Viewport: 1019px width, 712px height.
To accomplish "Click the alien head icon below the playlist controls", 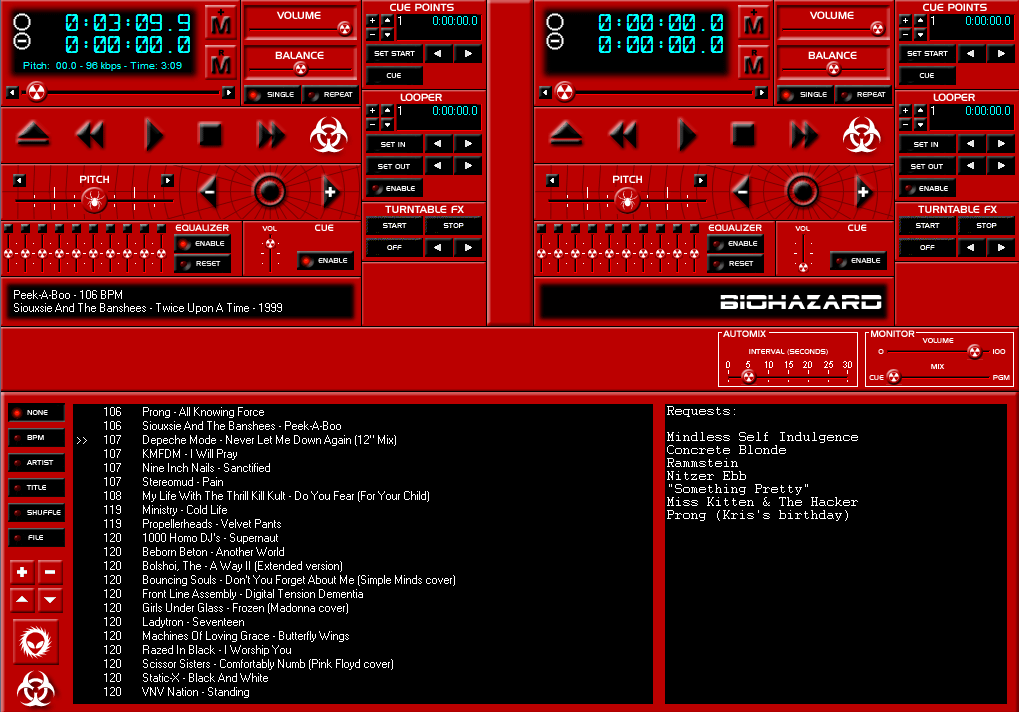I will [35, 642].
